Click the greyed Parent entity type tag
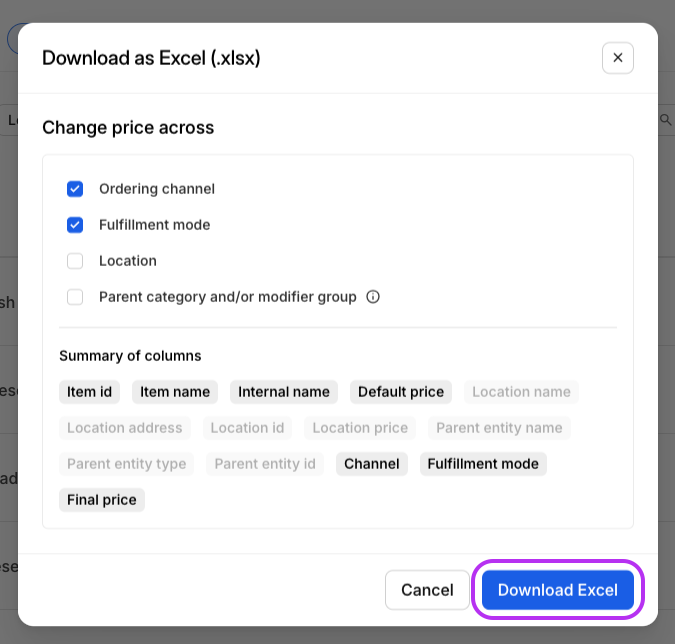675x644 pixels. (x=127, y=464)
